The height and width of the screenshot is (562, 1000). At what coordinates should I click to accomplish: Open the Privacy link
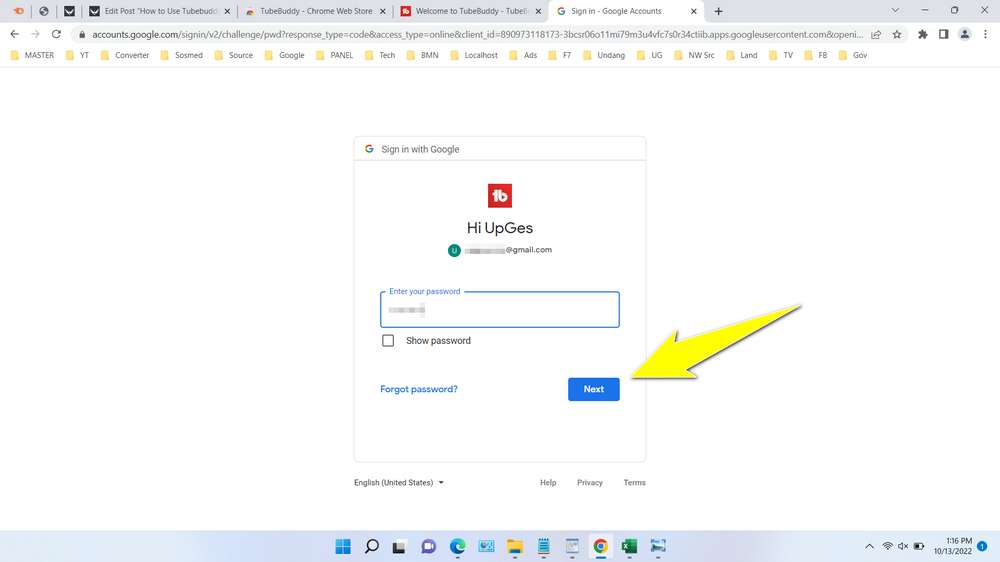click(x=589, y=483)
